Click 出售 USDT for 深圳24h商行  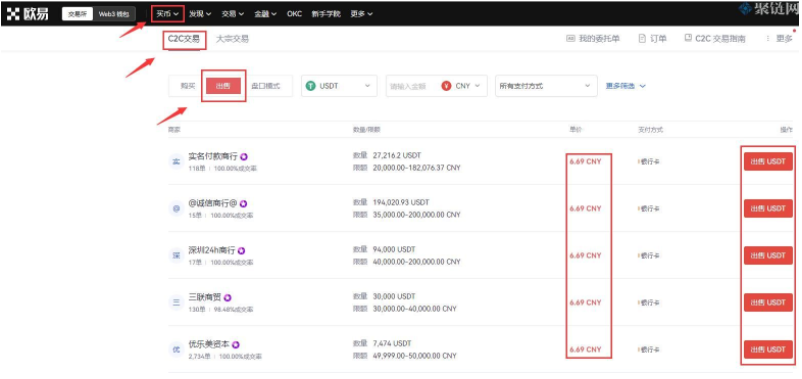(768, 256)
